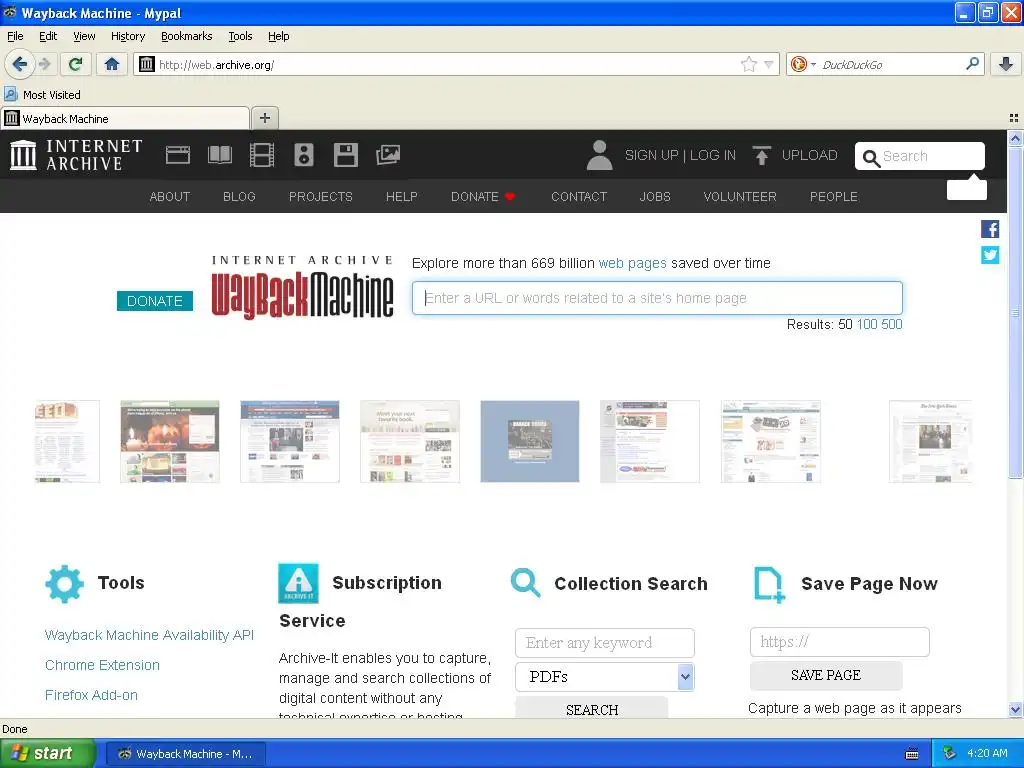
Task: Select the Wayback Machine tab
Action: click(125, 118)
